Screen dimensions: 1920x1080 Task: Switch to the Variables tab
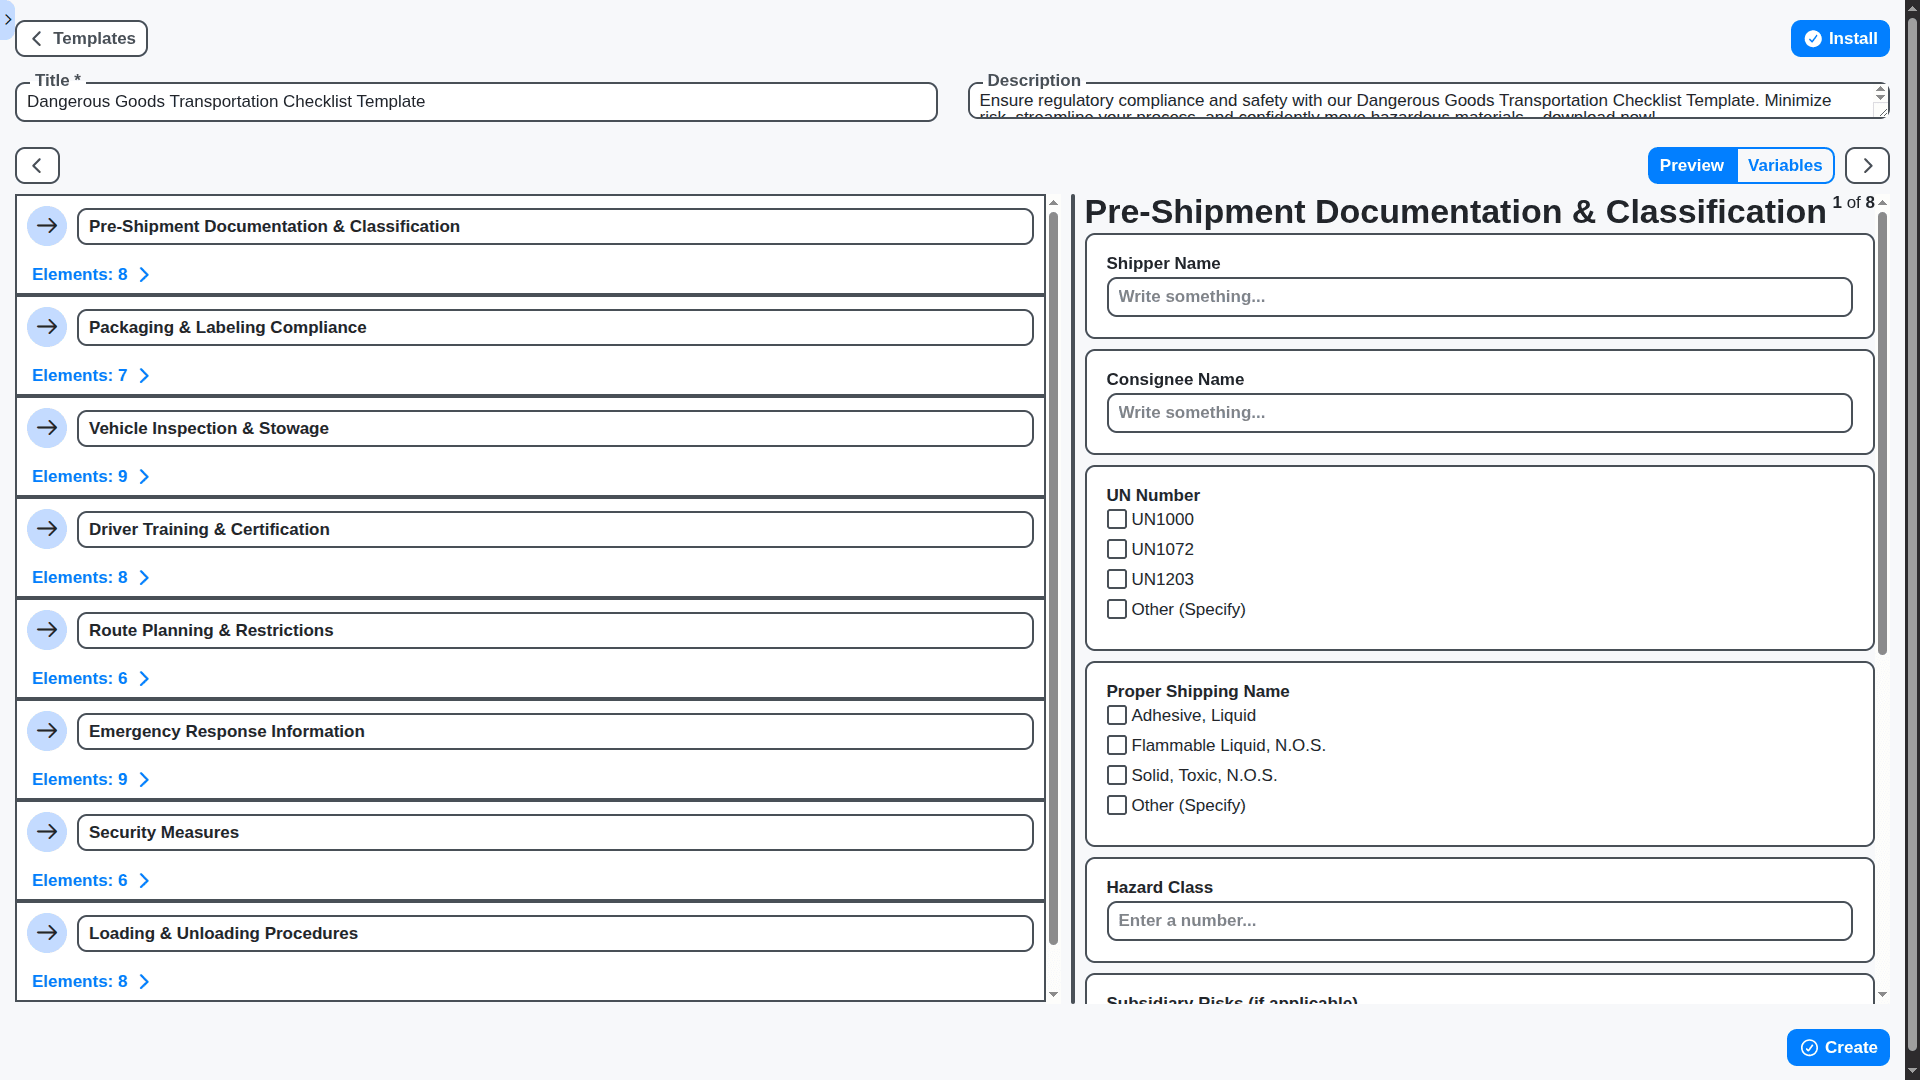[x=1785, y=165]
